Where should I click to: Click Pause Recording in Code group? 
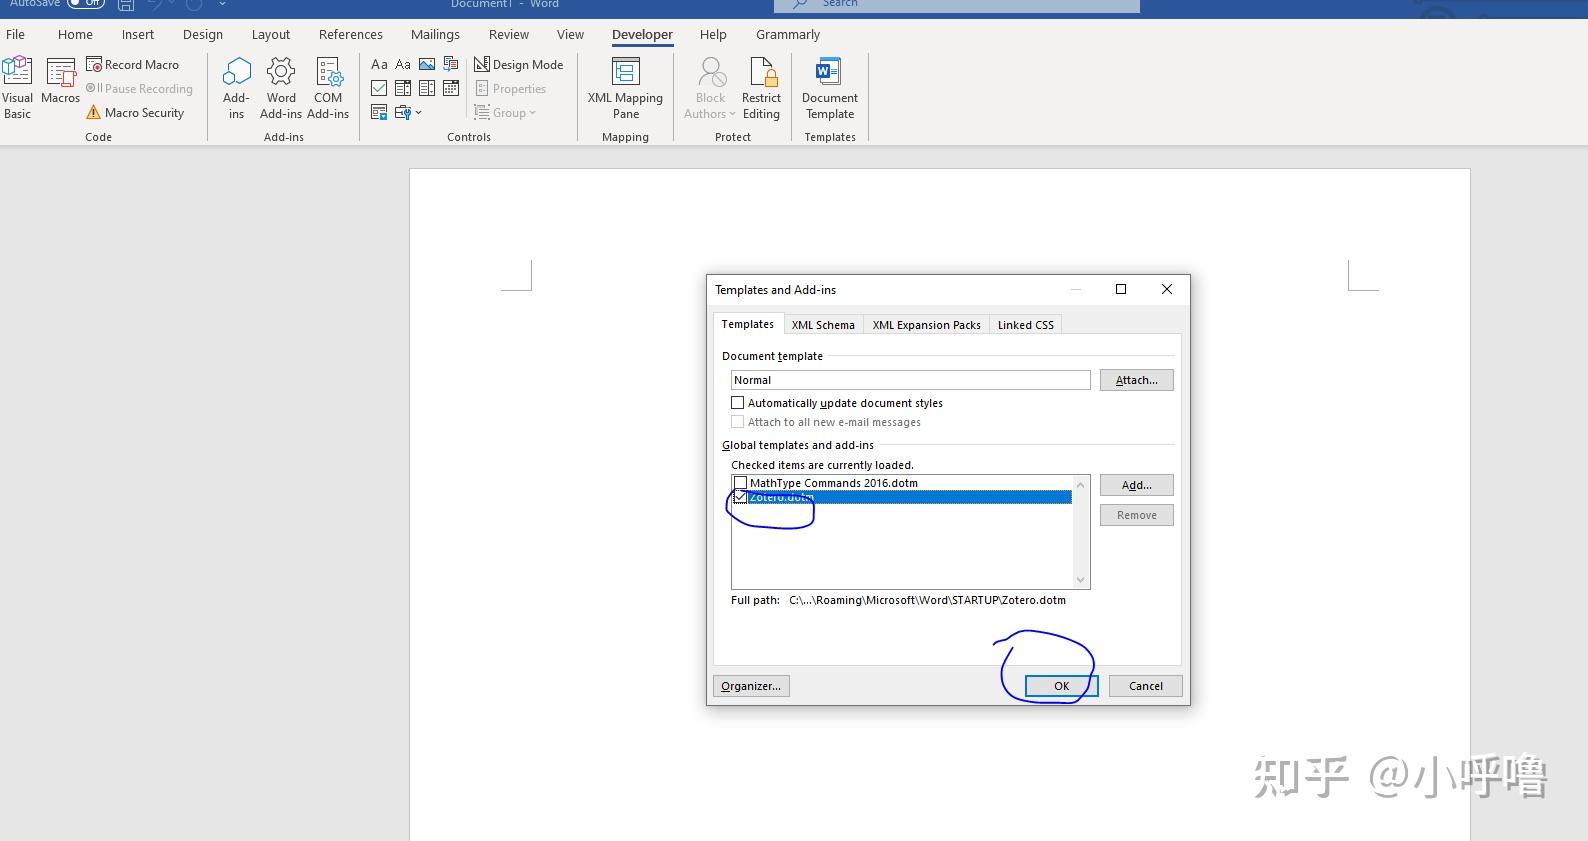[x=139, y=88]
